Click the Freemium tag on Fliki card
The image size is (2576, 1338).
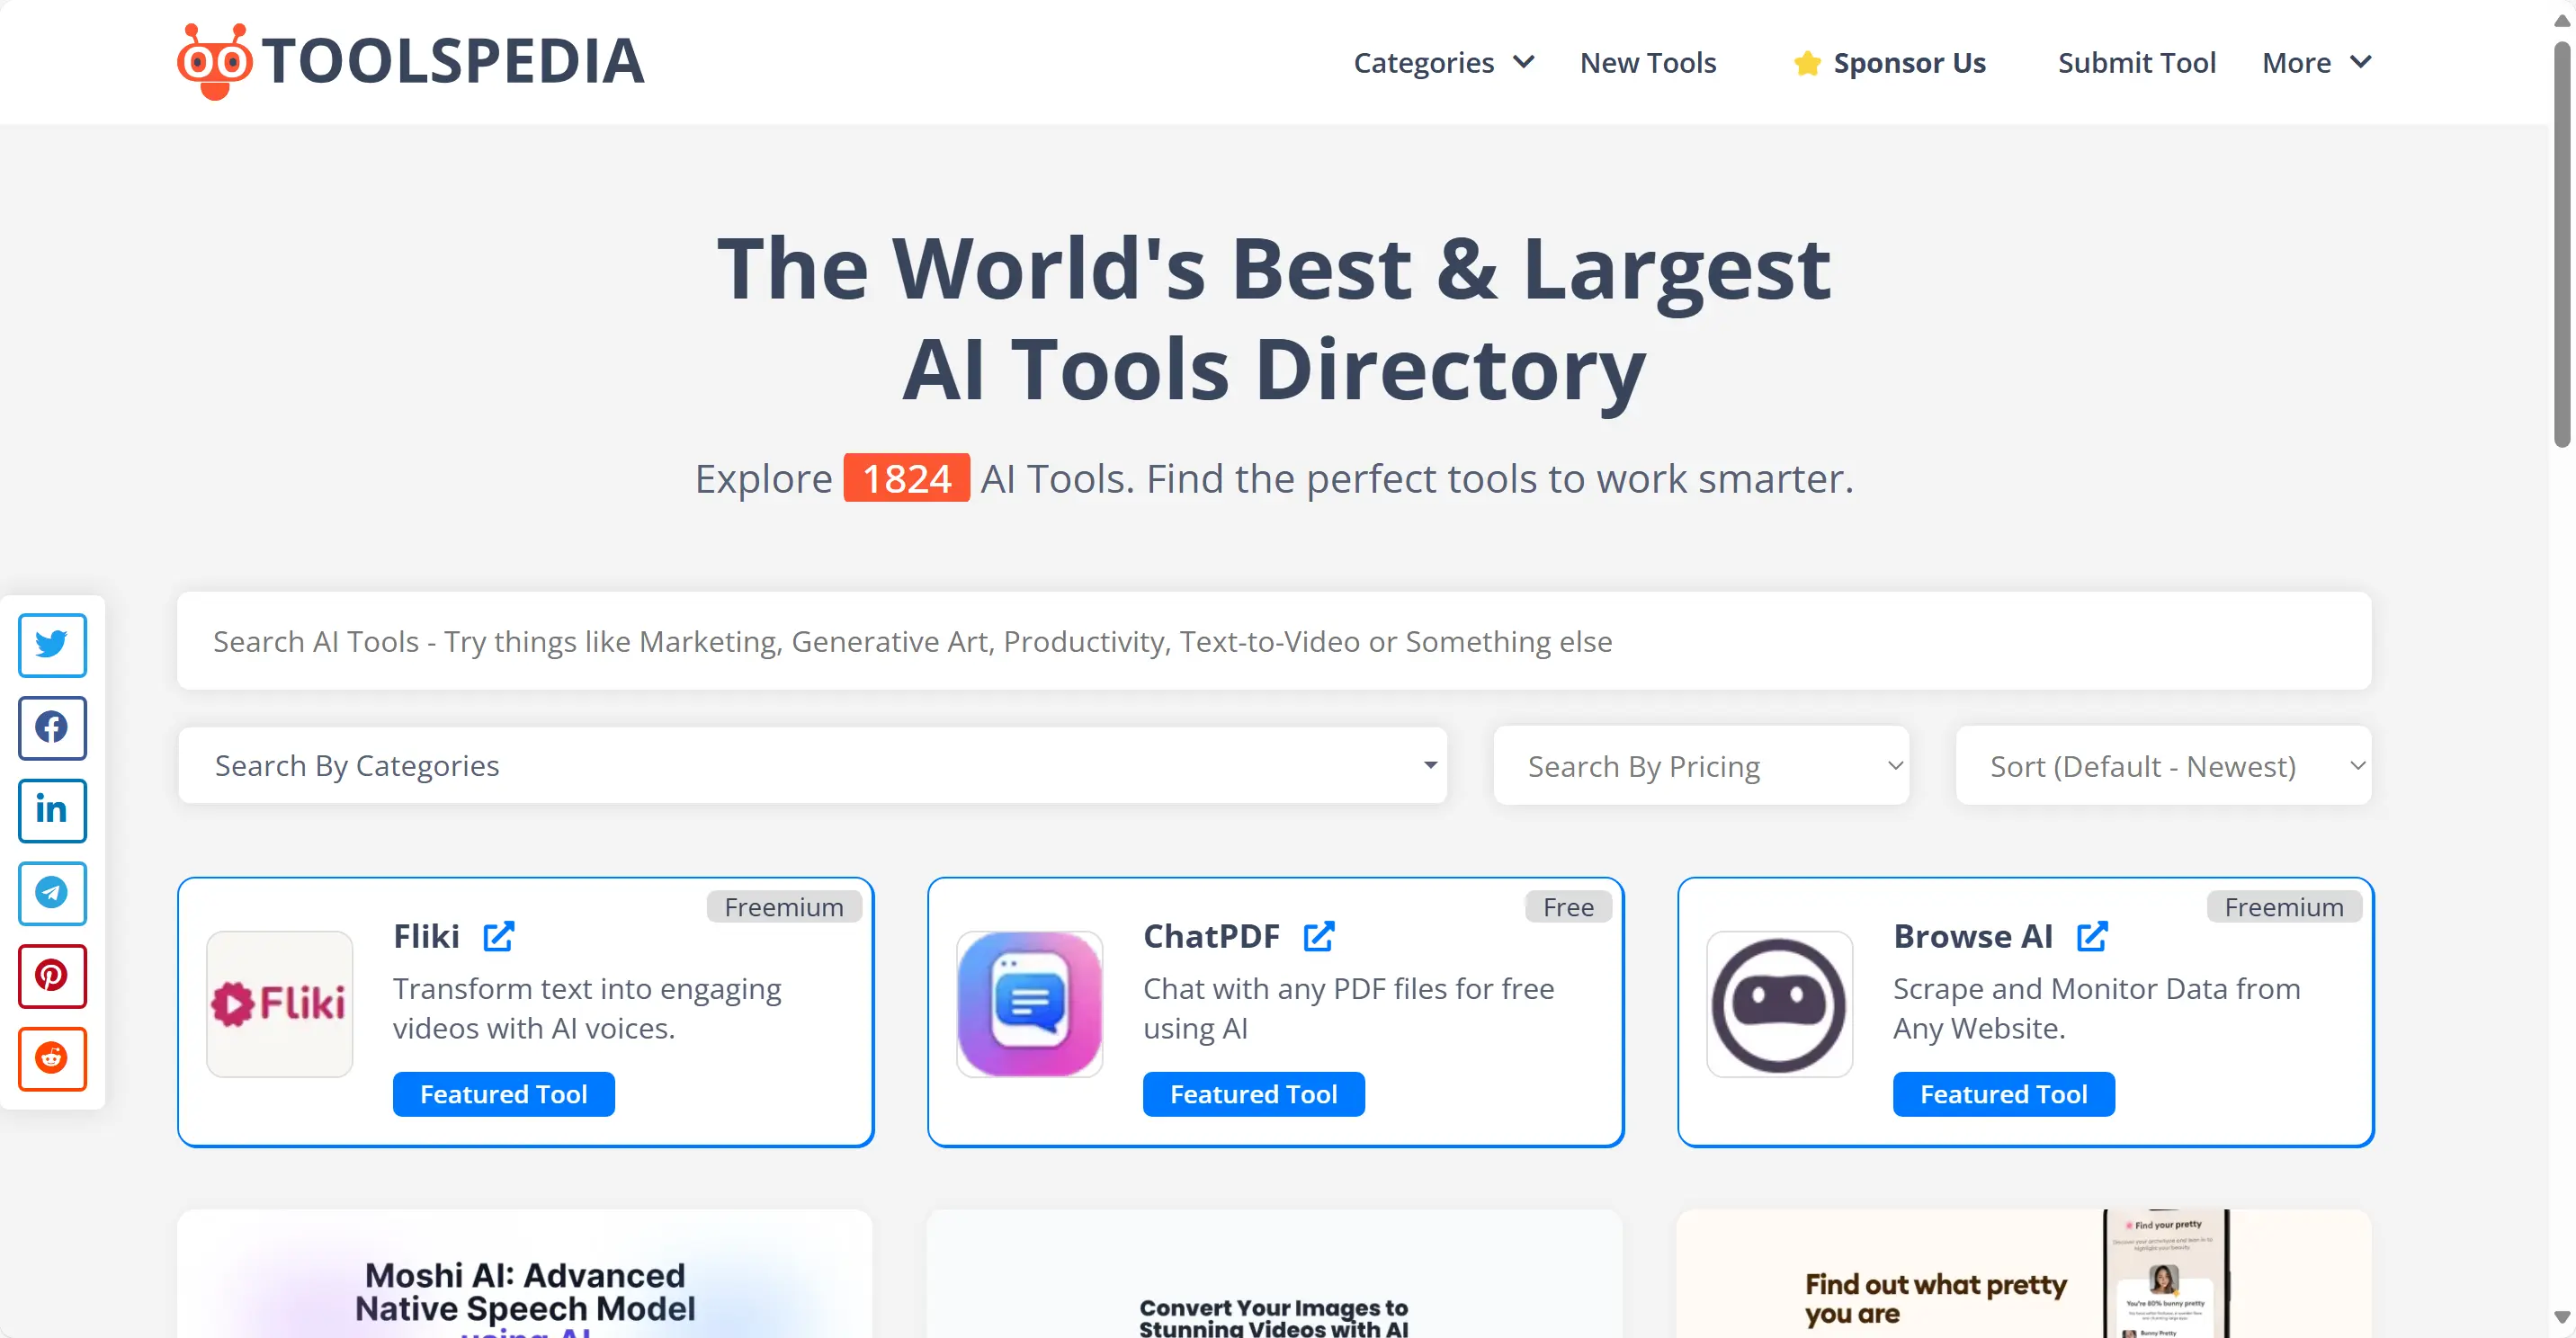point(784,906)
